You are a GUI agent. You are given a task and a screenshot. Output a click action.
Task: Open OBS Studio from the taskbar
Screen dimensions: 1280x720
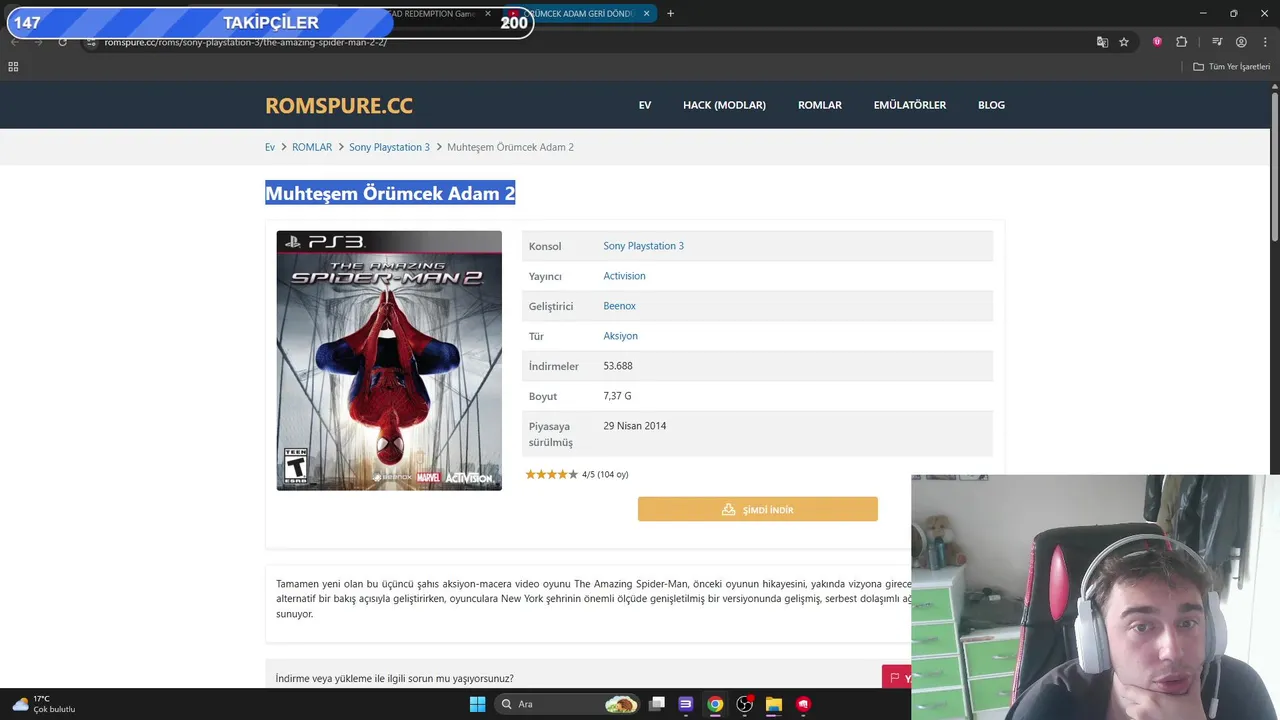[744, 704]
